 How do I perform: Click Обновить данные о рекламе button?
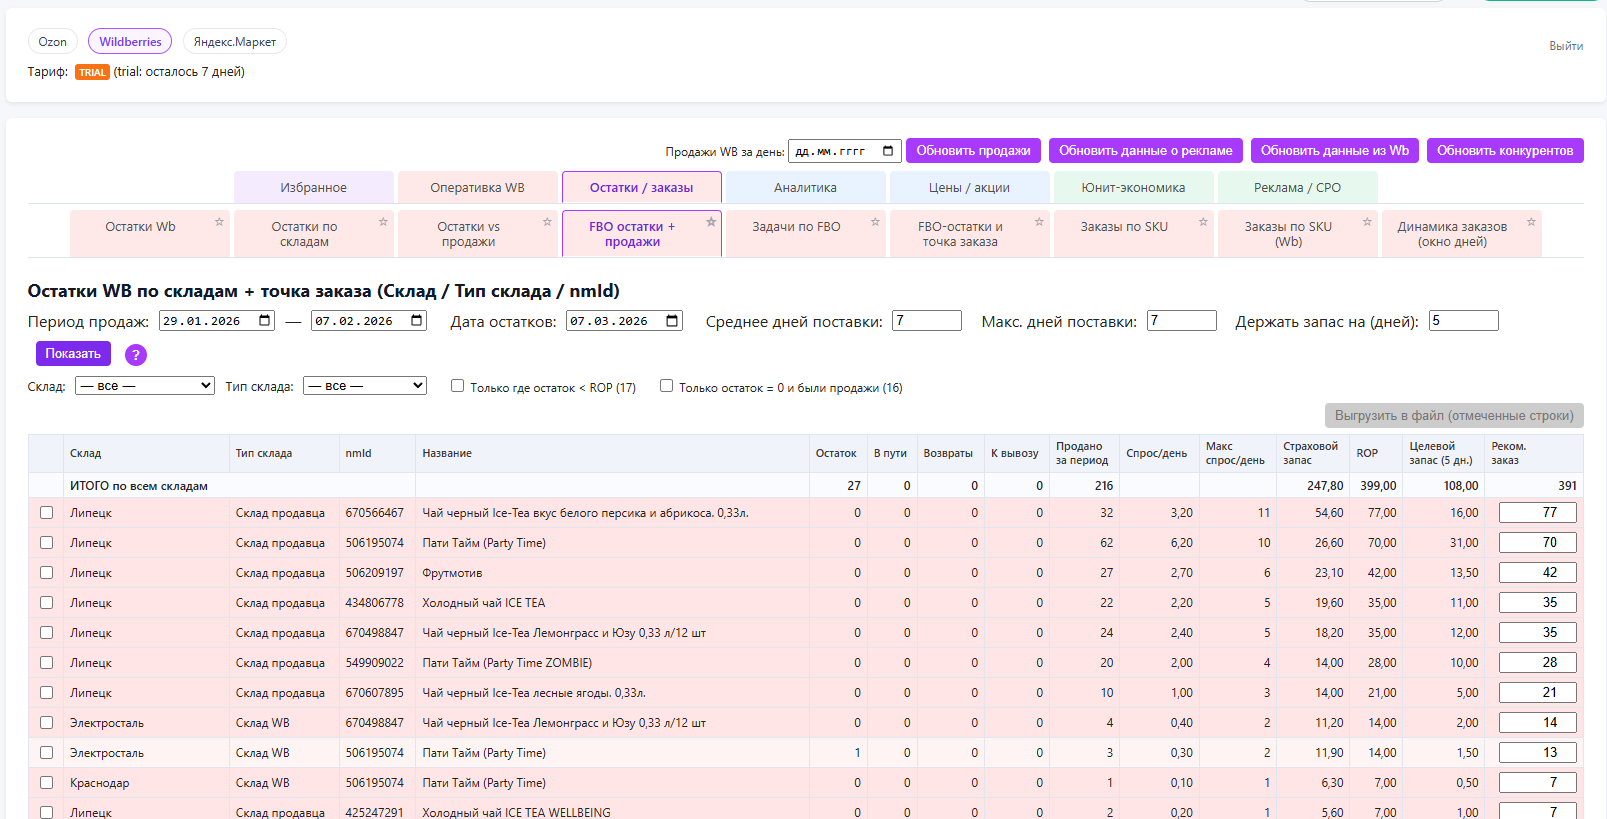(x=1146, y=151)
